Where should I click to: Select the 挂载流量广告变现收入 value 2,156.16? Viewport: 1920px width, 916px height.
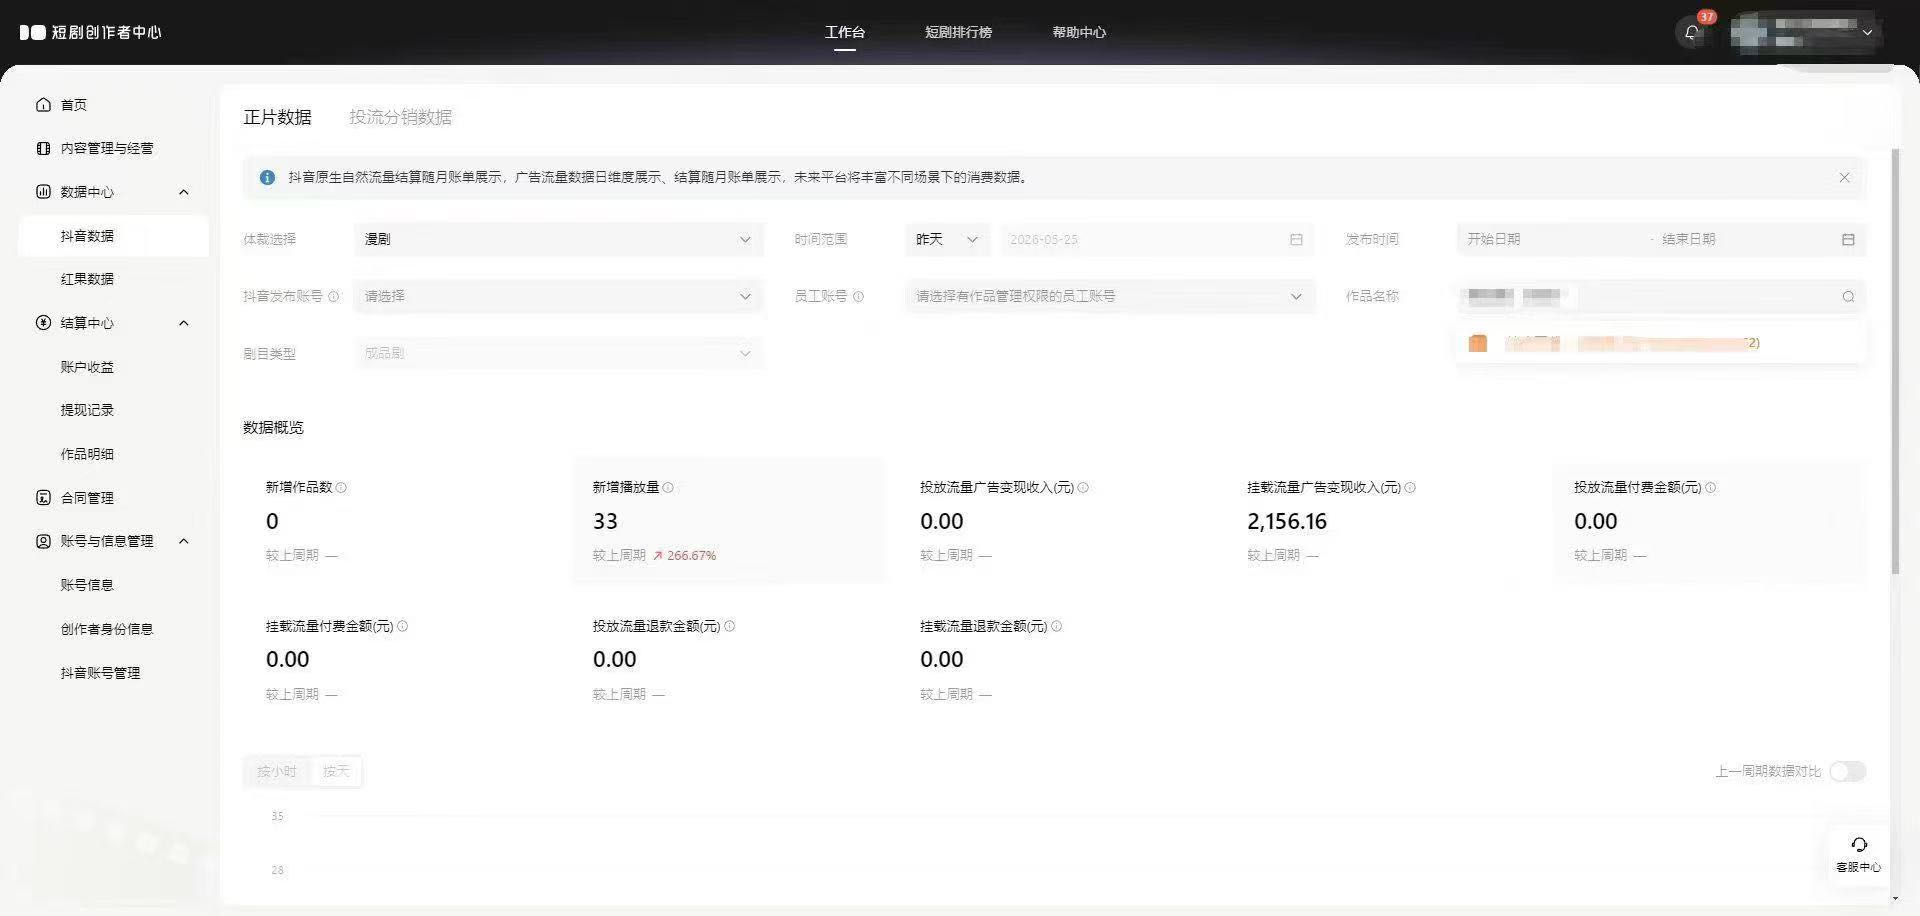point(1287,521)
